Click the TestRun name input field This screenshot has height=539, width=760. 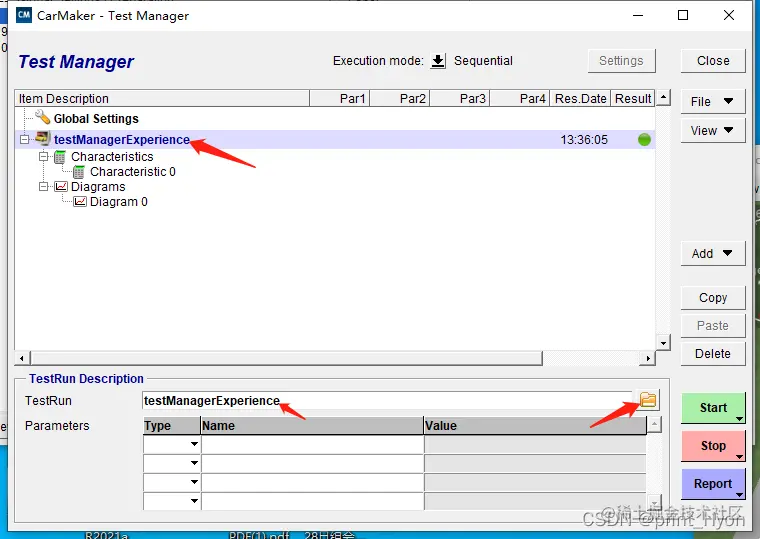387,400
